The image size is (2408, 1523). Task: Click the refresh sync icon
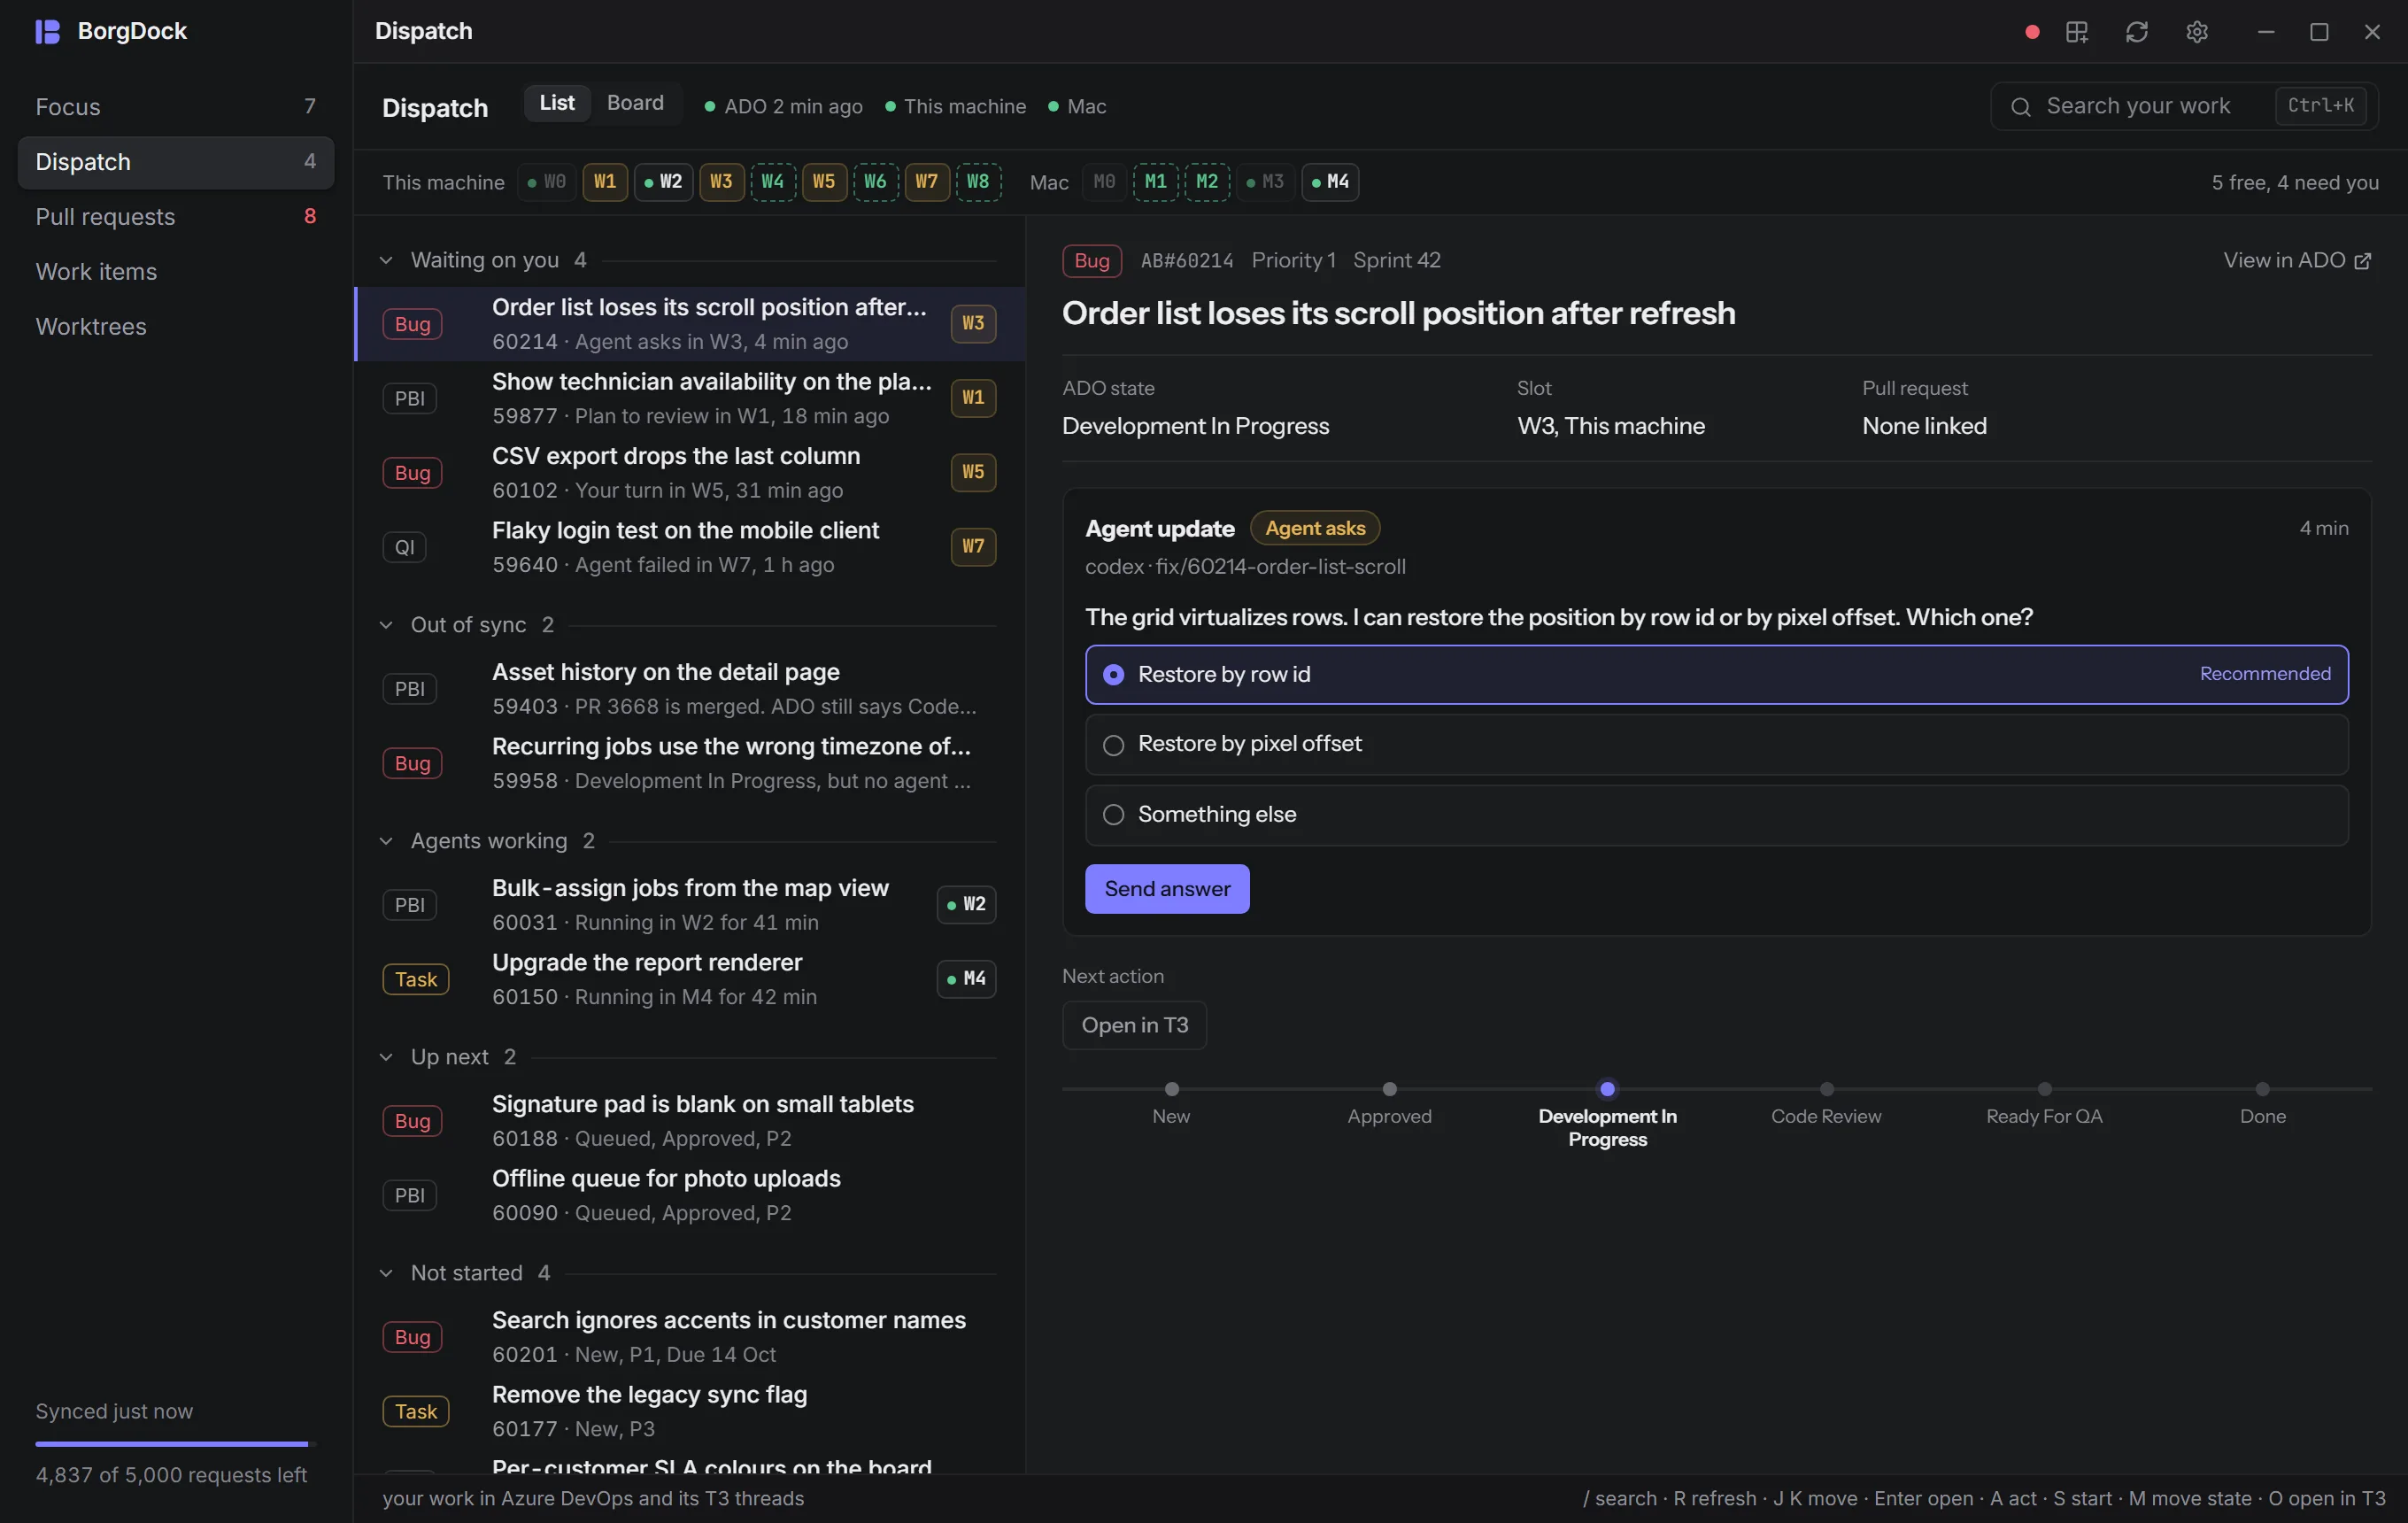(x=2136, y=32)
